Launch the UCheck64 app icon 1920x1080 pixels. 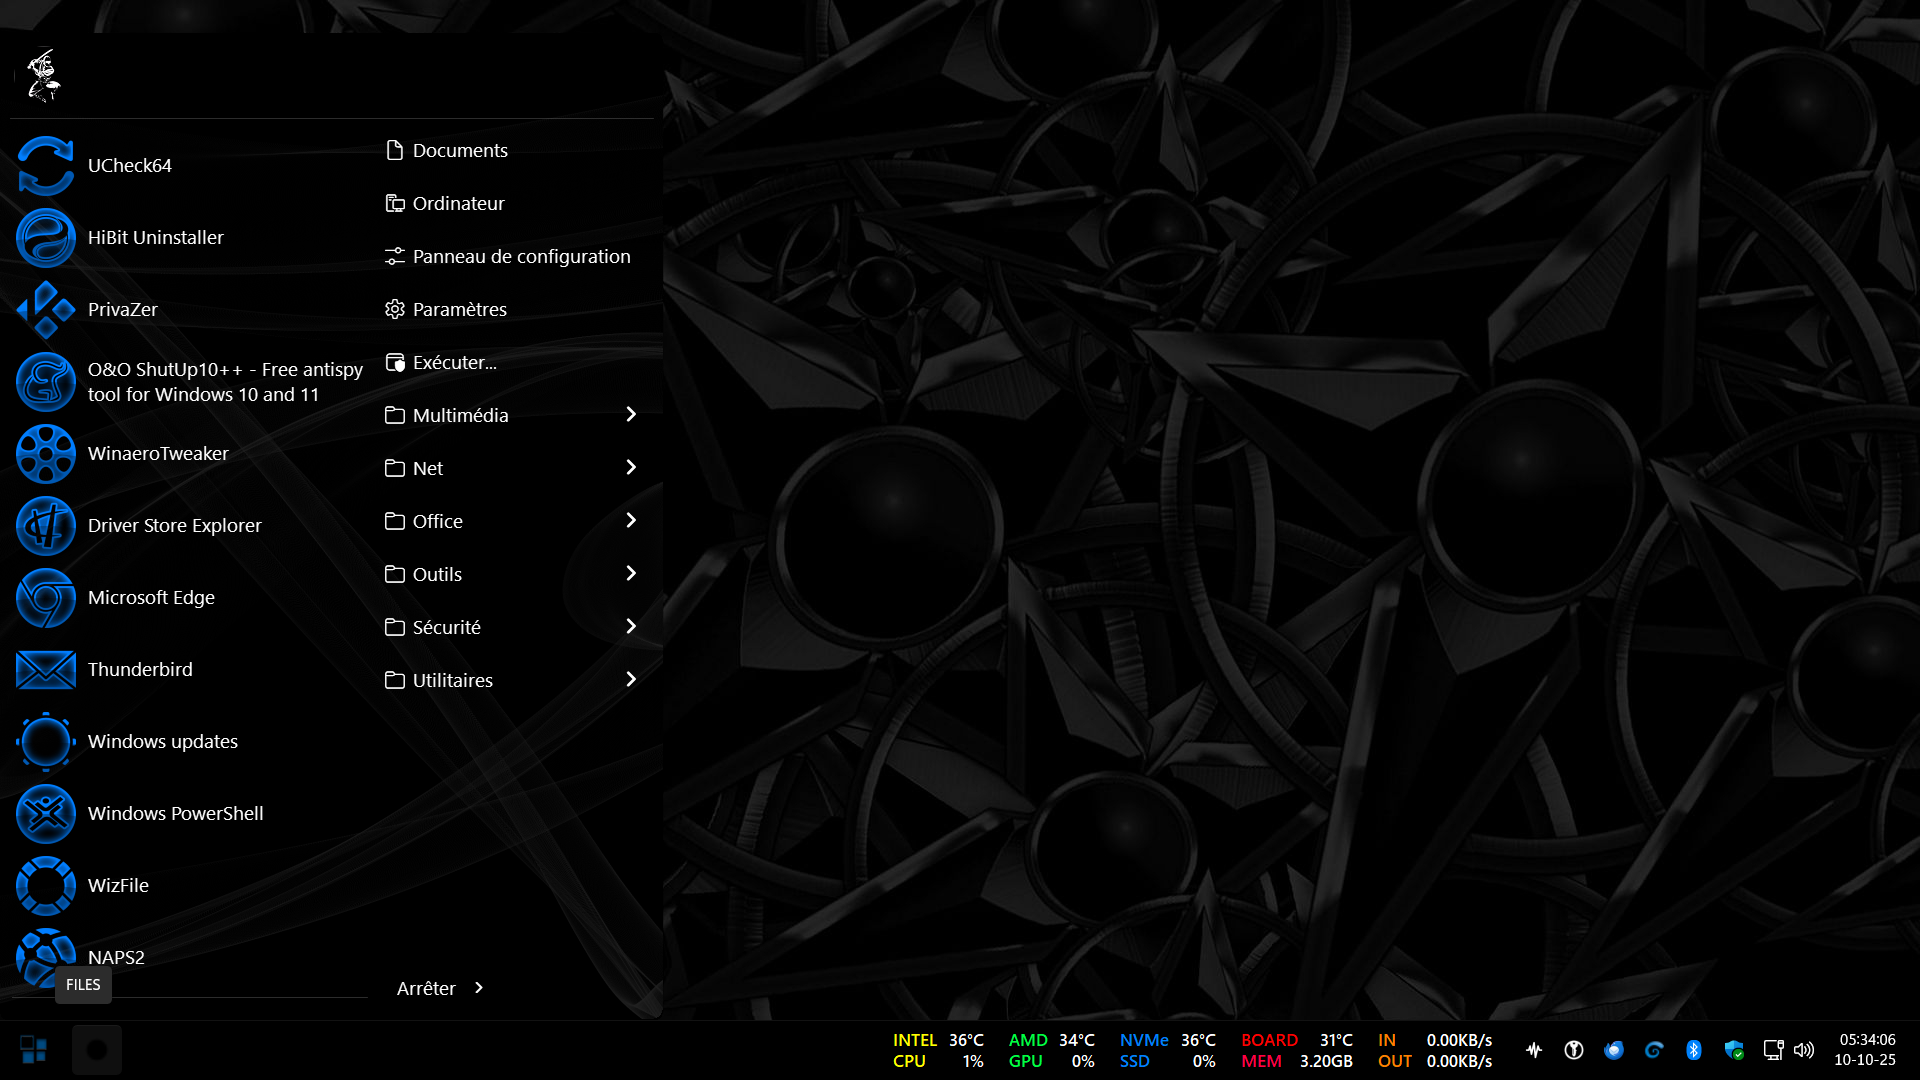(45, 166)
